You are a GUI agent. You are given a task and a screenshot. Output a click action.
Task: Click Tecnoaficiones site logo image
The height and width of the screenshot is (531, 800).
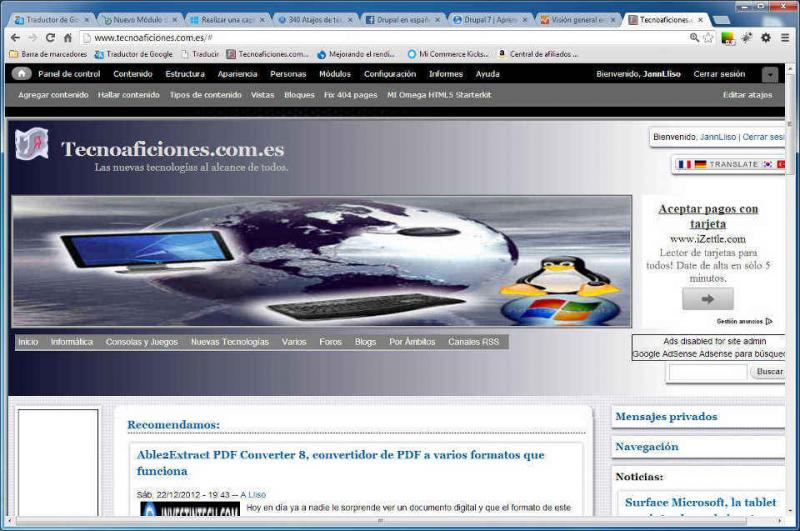pyautogui.click(x=32, y=144)
